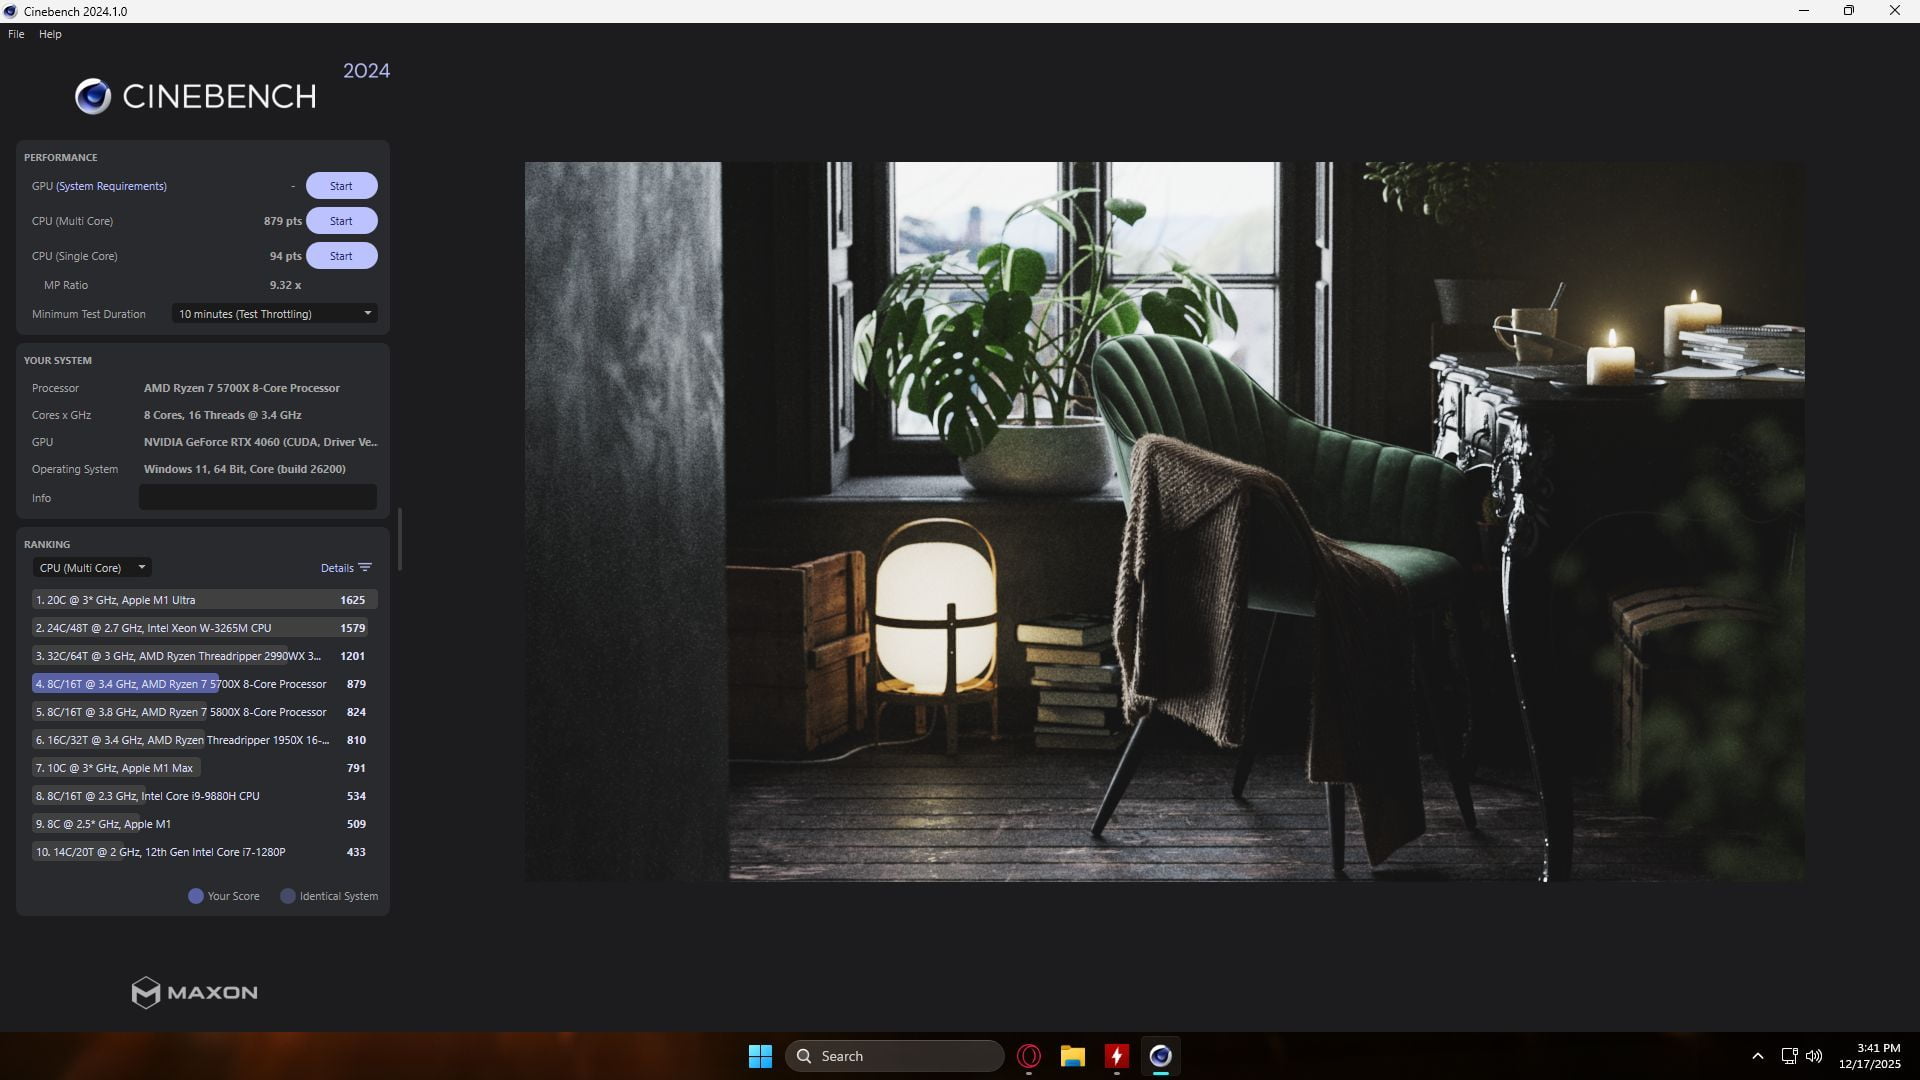Show hidden system tray icons
This screenshot has width=1920, height=1080.
coord(1758,1056)
